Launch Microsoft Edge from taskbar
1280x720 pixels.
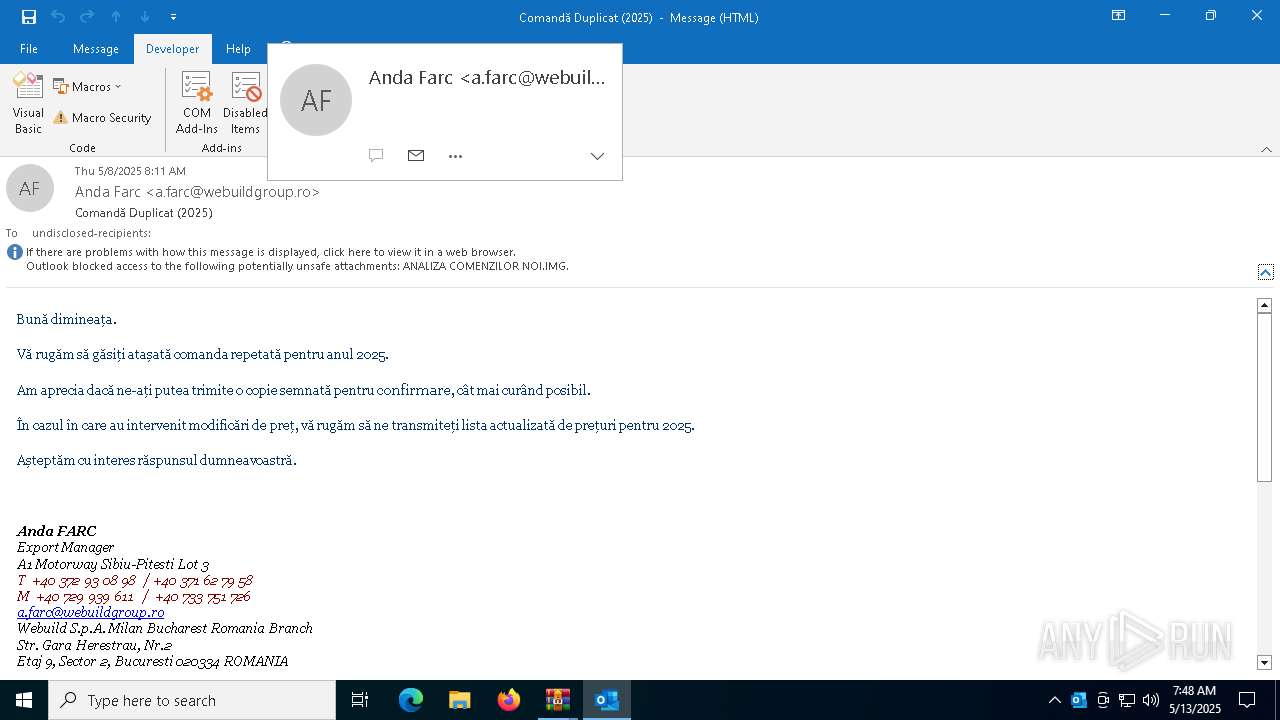pos(411,700)
